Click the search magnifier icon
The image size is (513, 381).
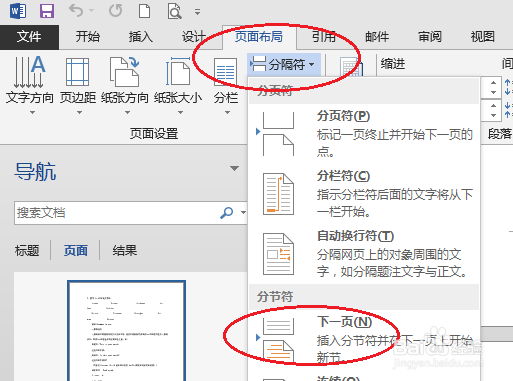[227, 213]
